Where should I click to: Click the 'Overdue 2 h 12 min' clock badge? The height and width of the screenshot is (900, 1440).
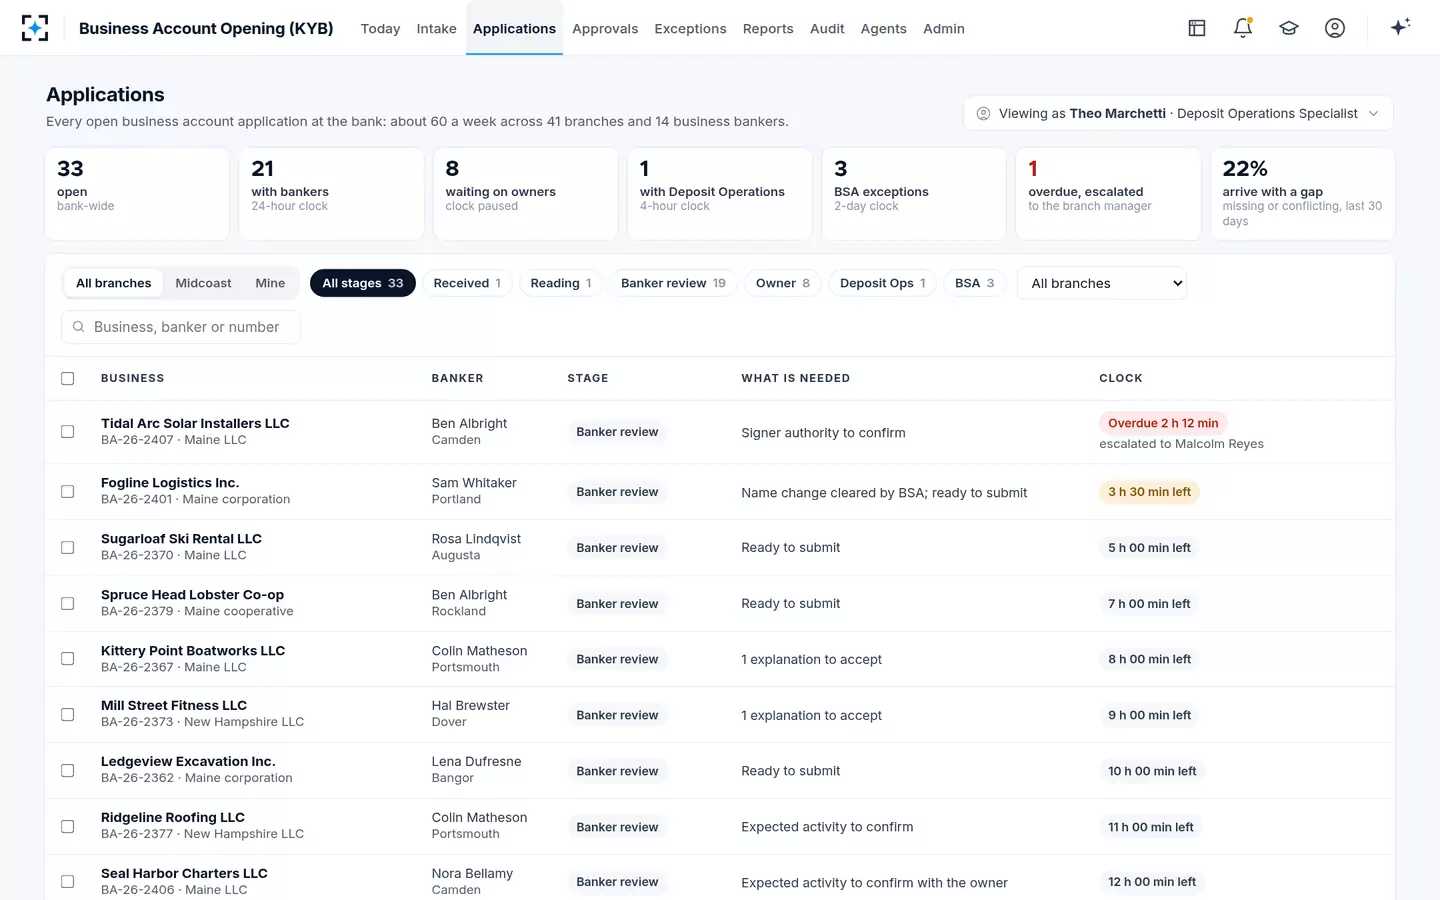click(x=1163, y=423)
